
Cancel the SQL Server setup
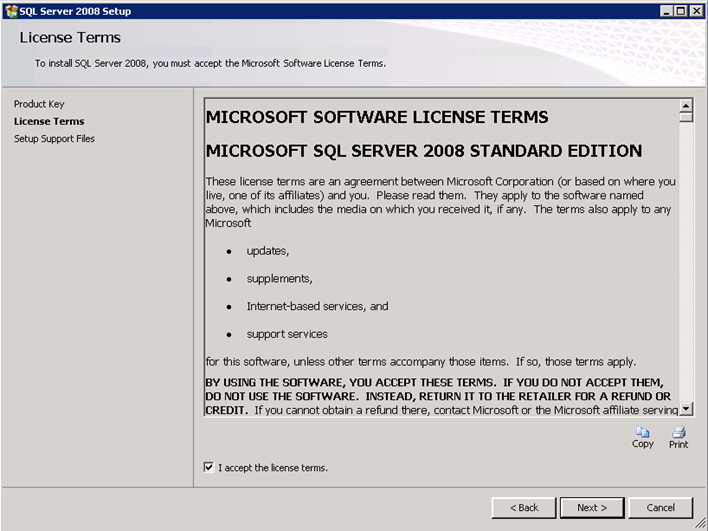pos(660,508)
